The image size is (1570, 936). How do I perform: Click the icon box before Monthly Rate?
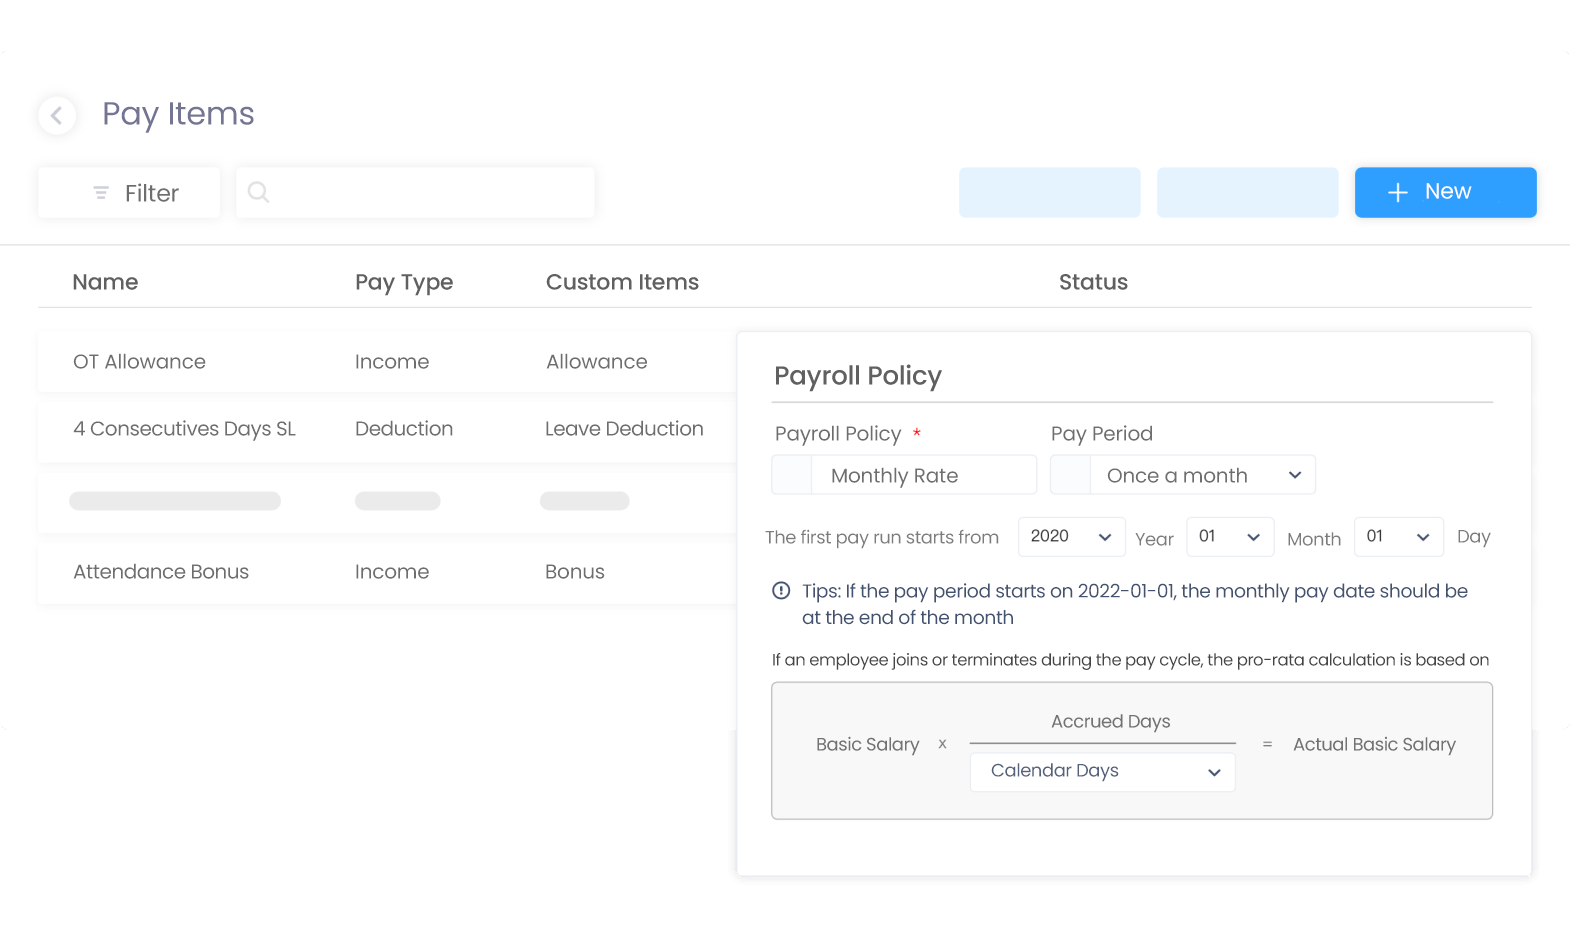pyautogui.click(x=792, y=475)
